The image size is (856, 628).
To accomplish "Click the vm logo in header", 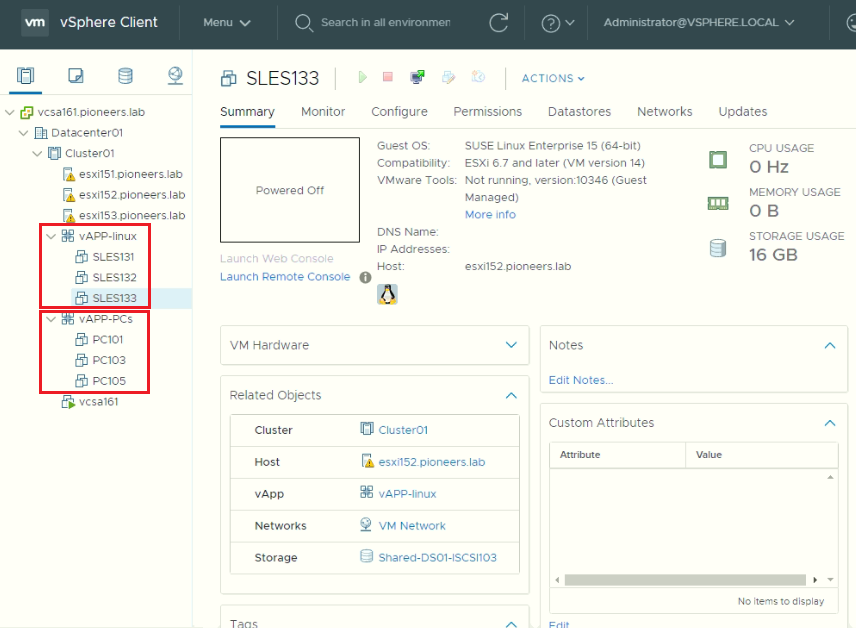I will coord(35,22).
